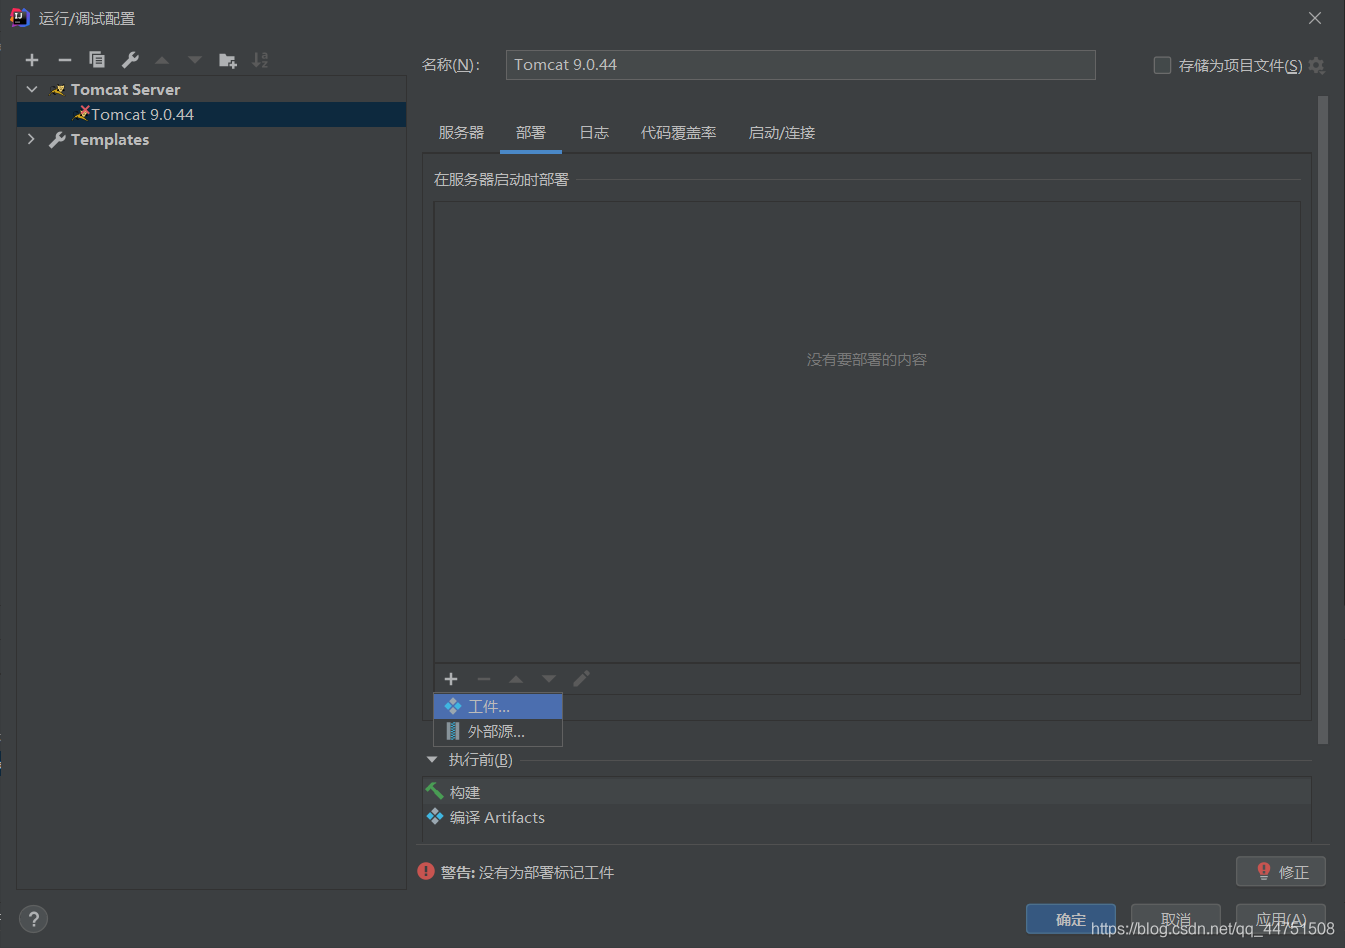Click the right panel vertical scrollbar
This screenshot has height=948, width=1345.
click(x=1323, y=420)
